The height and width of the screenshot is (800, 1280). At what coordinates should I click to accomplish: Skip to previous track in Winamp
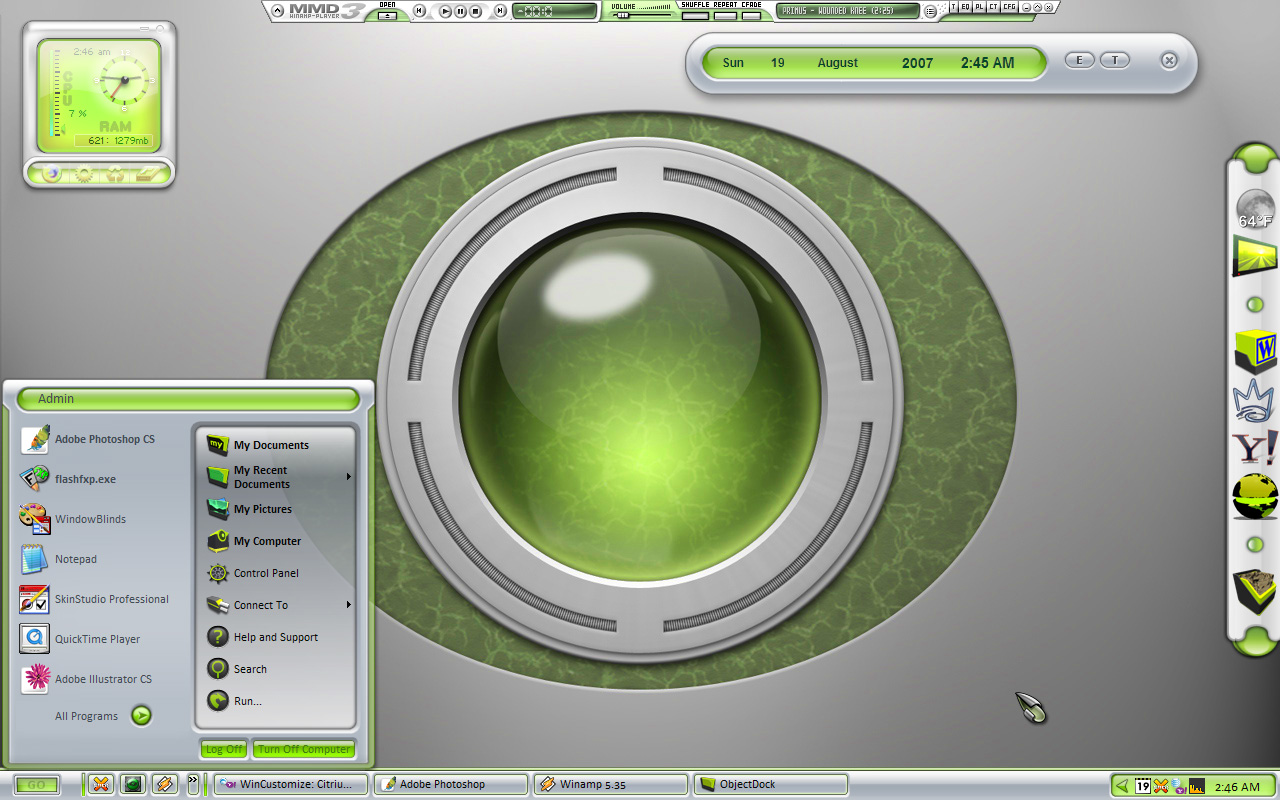[419, 11]
